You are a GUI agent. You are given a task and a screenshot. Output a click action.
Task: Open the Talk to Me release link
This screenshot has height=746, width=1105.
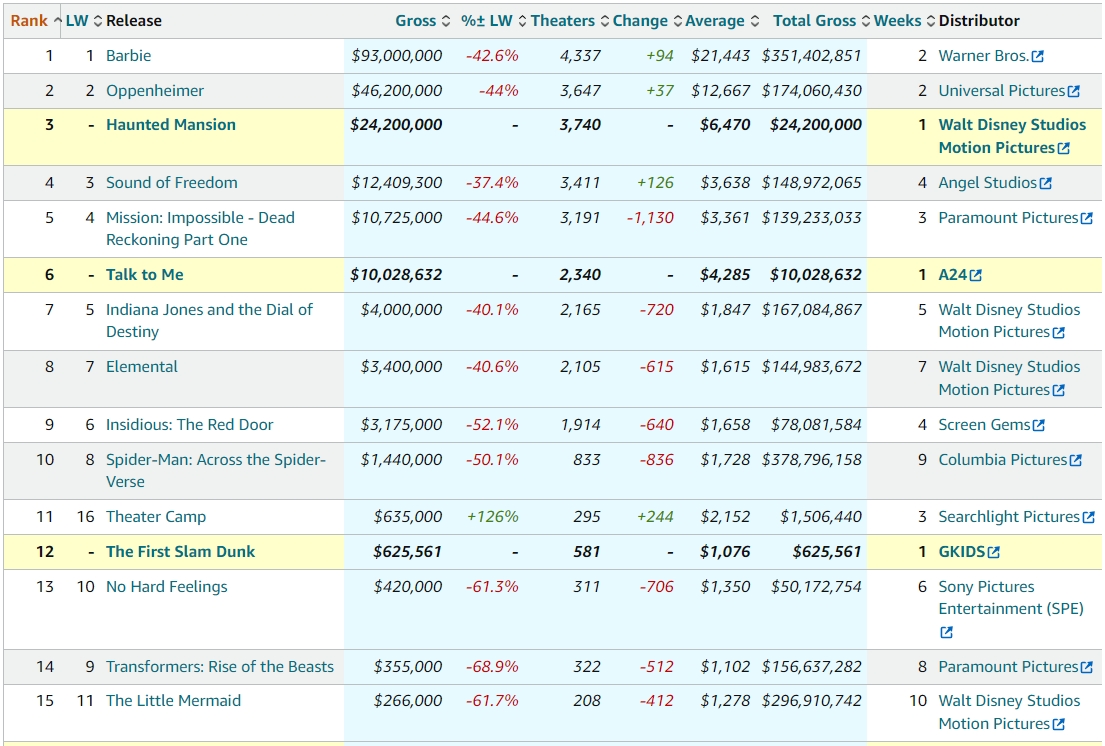click(x=144, y=275)
